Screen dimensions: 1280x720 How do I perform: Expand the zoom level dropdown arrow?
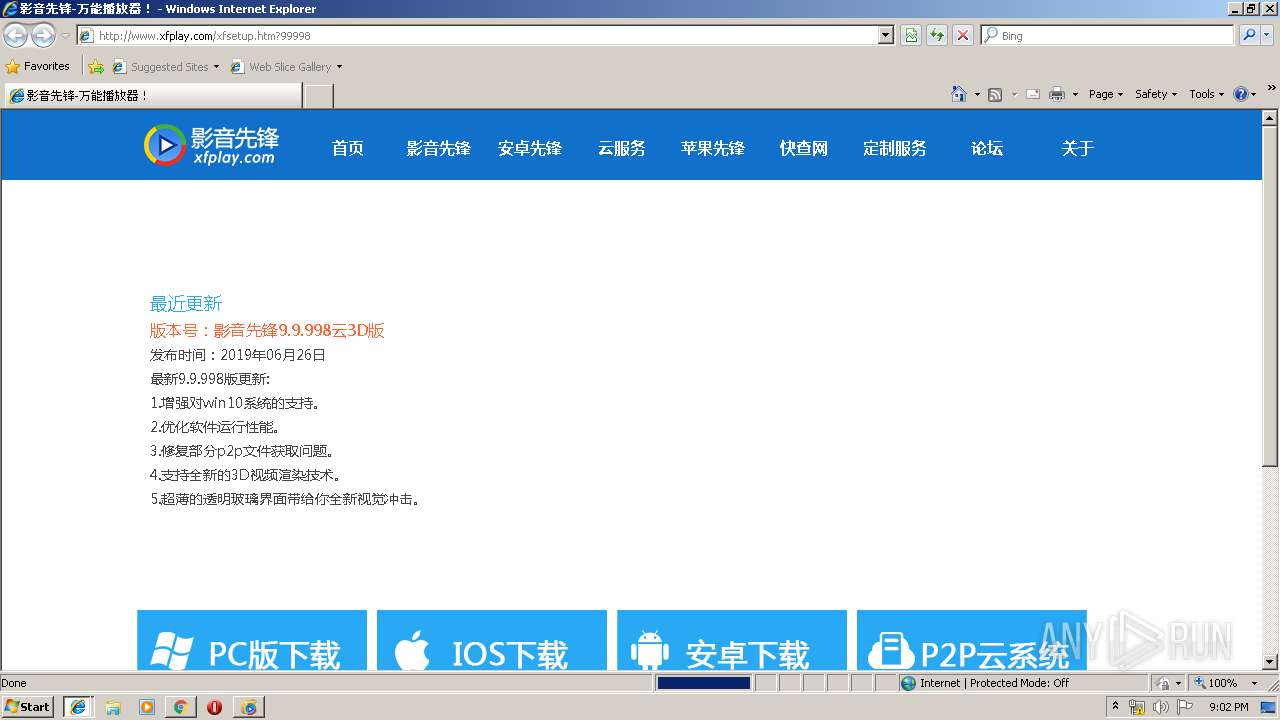pos(1255,683)
